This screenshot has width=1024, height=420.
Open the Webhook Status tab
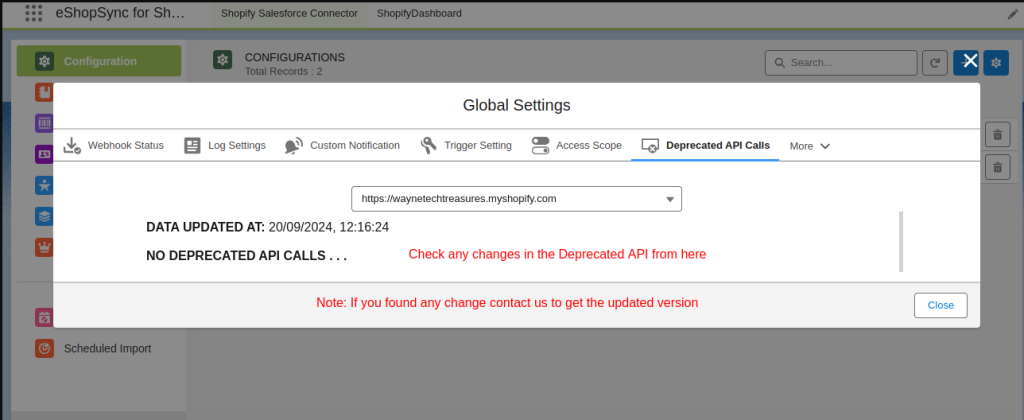113,145
